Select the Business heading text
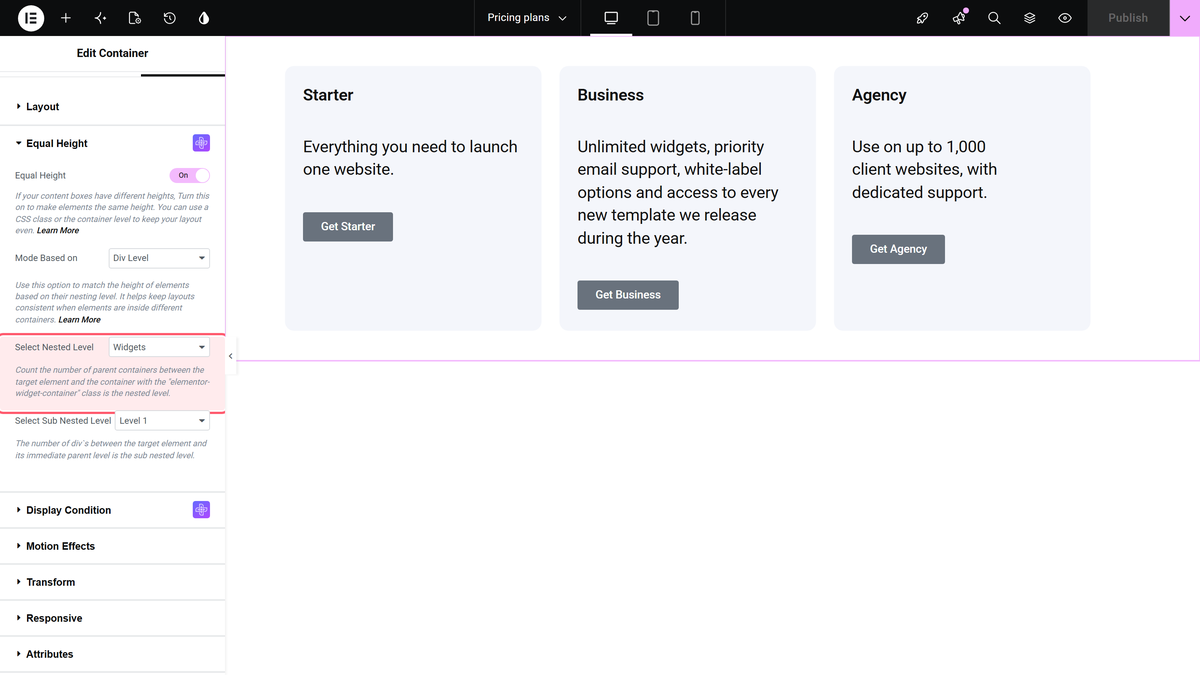Viewport: 1200px width, 675px height. tap(611, 95)
